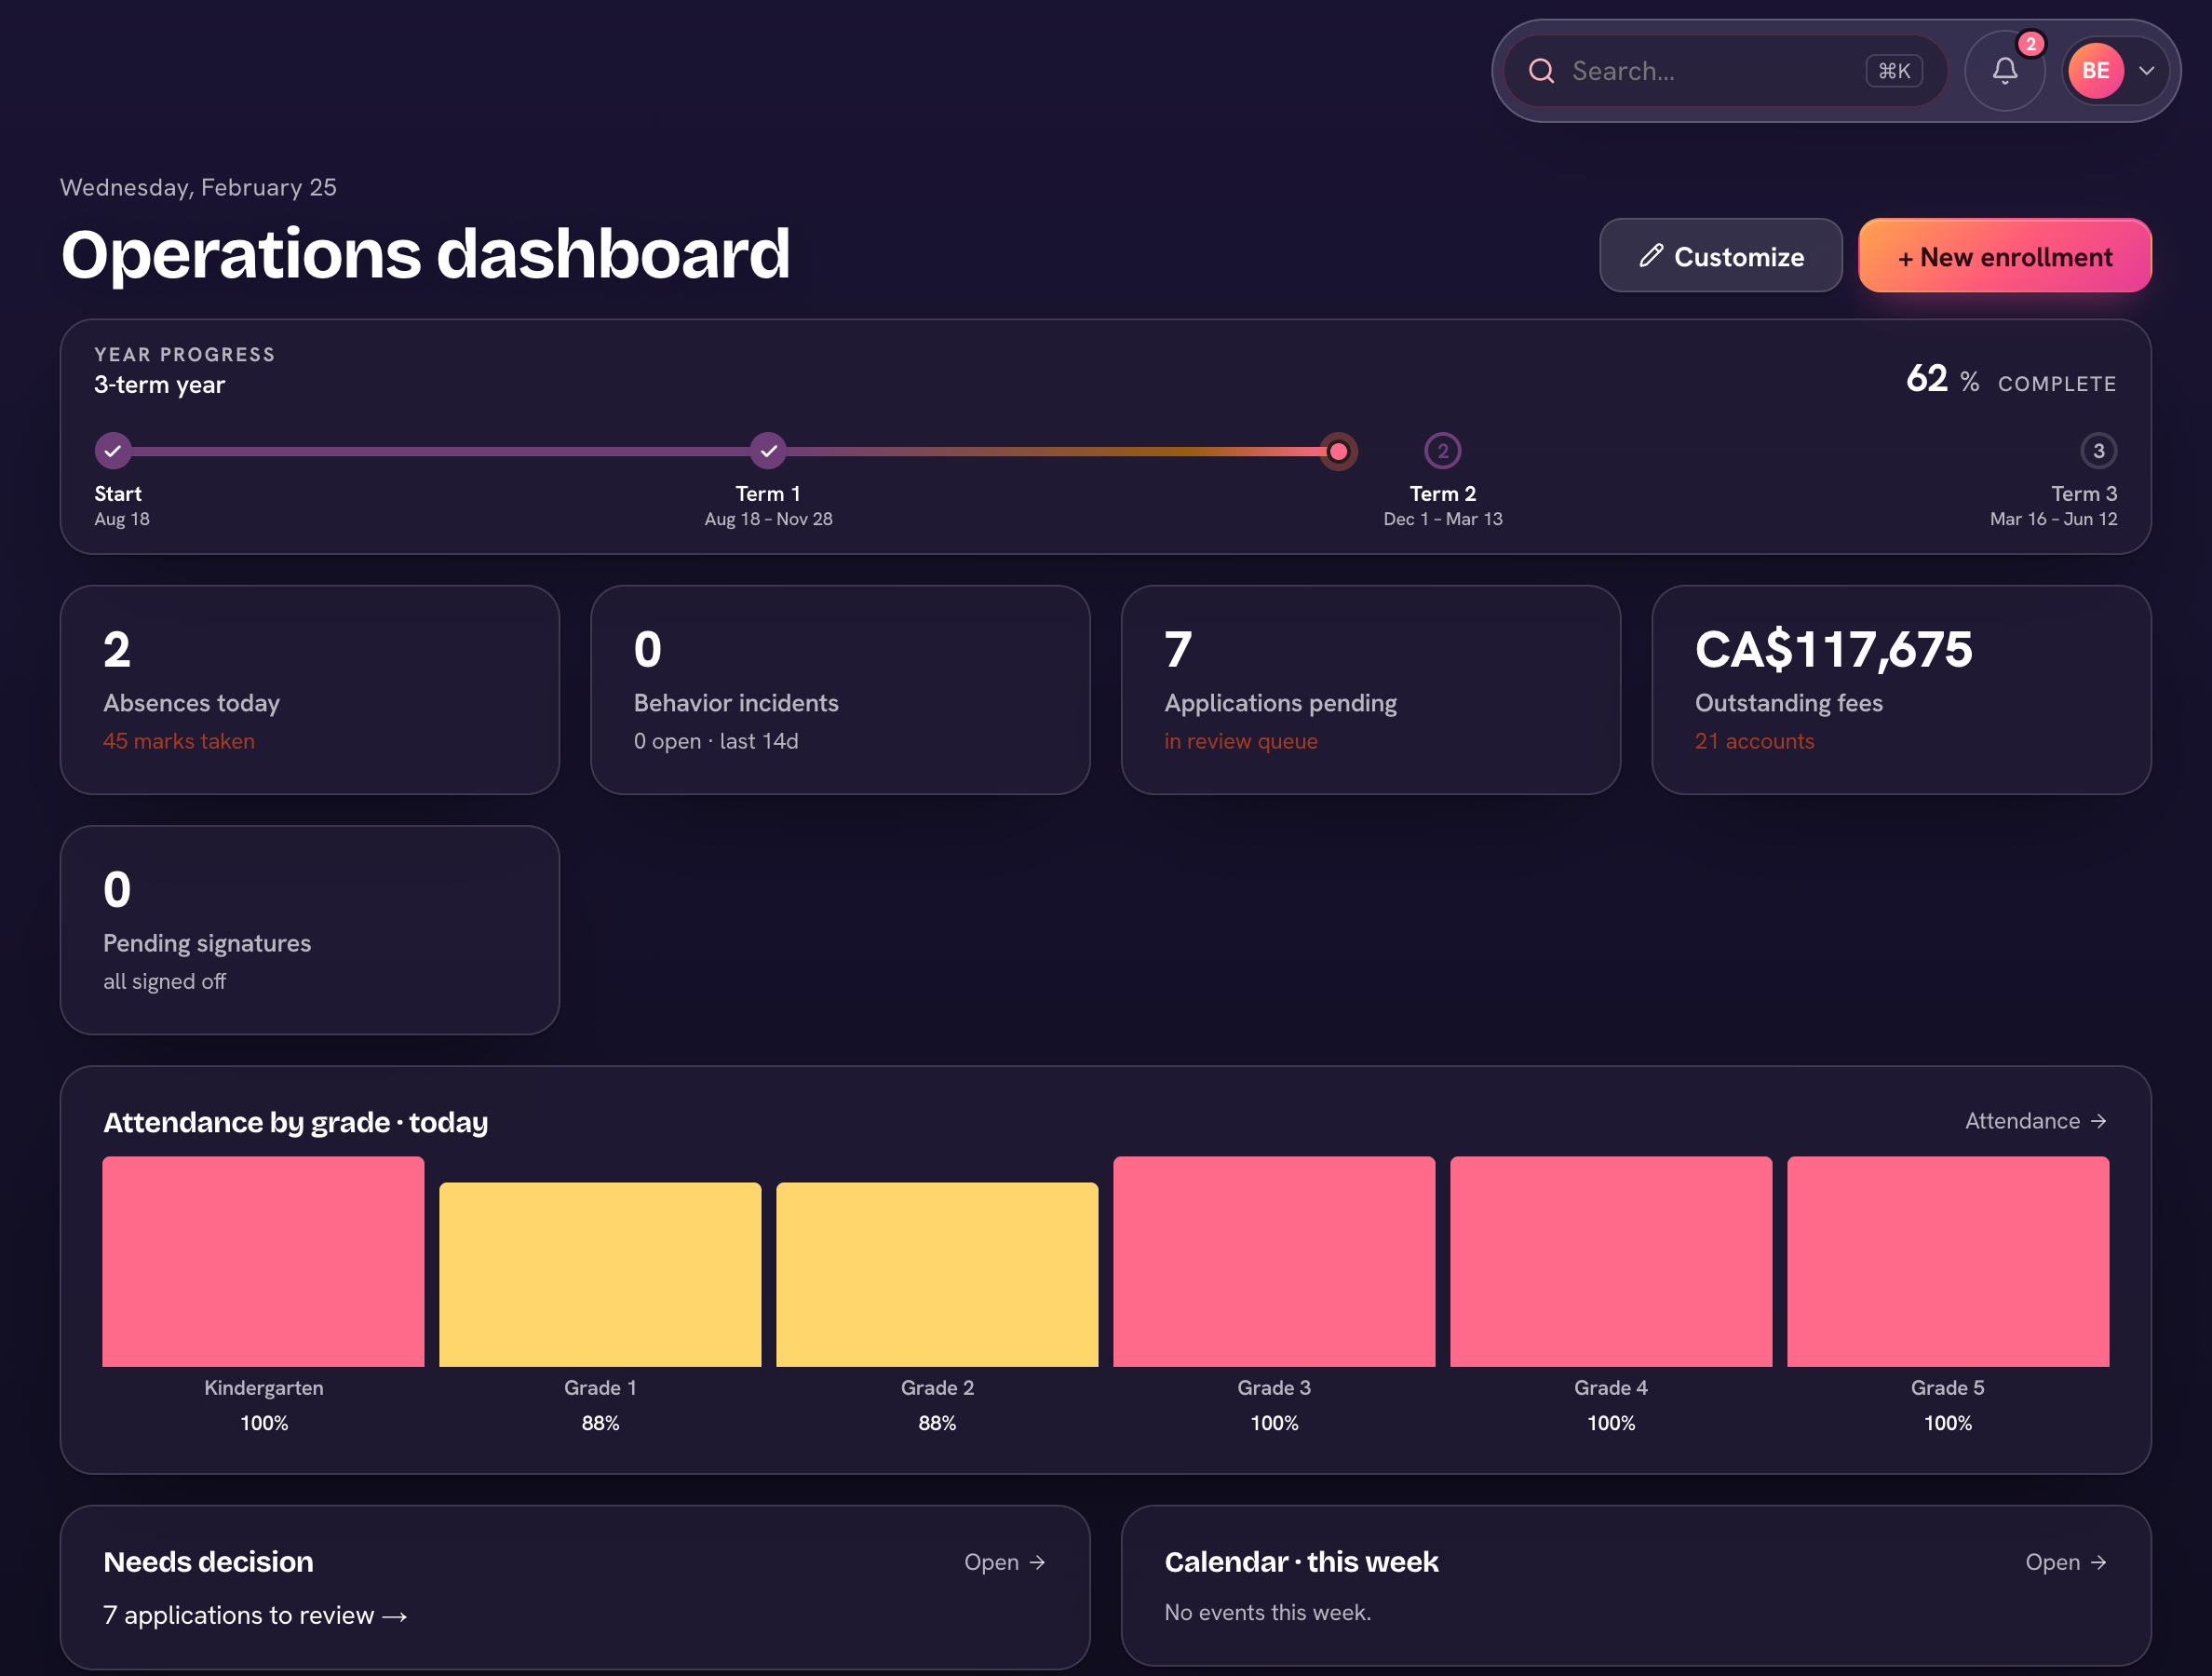Screen dimensions: 2212x1676
Task: Click the 'in review queue' text
Action: [x=1241, y=741]
